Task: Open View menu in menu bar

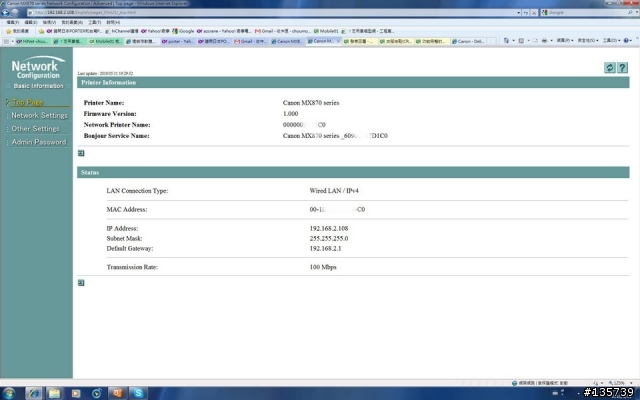Action: (49, 22)
